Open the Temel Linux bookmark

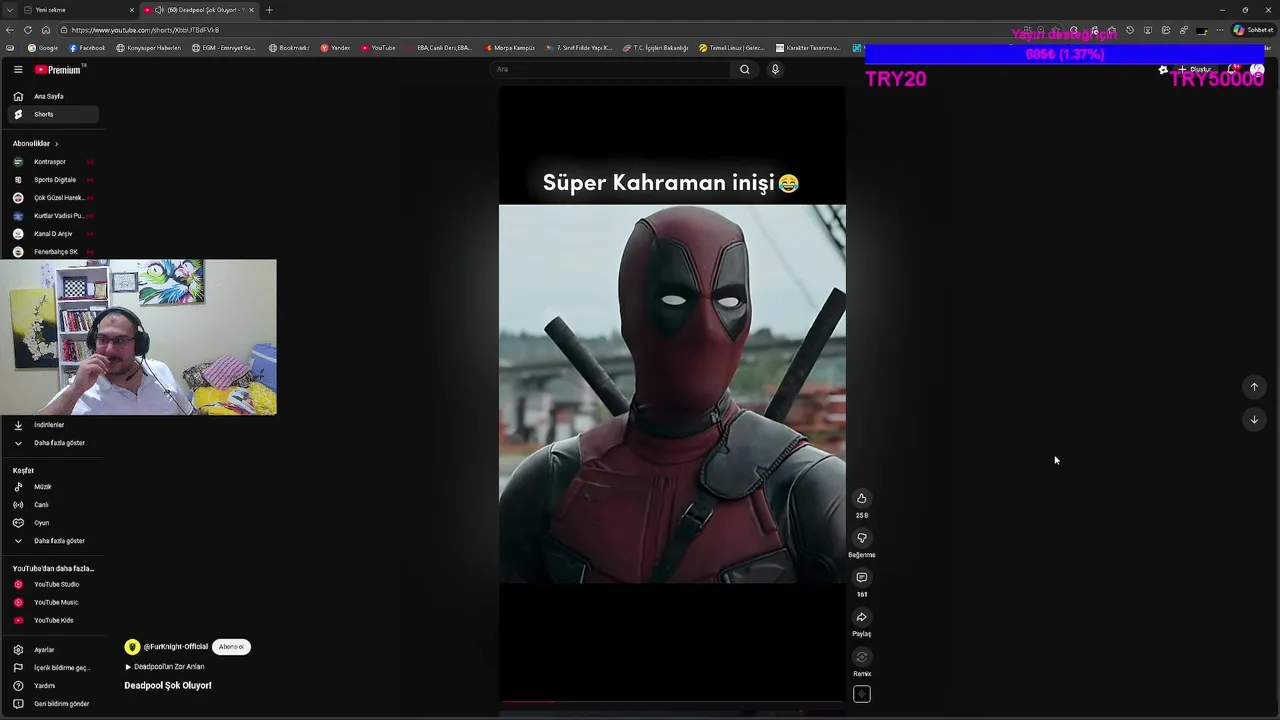[732, 48]
